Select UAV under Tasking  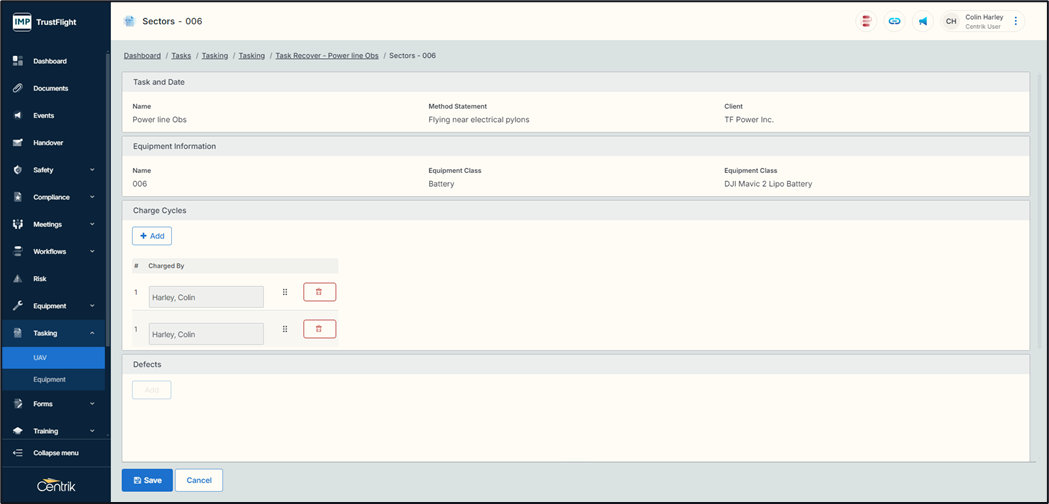40,357
